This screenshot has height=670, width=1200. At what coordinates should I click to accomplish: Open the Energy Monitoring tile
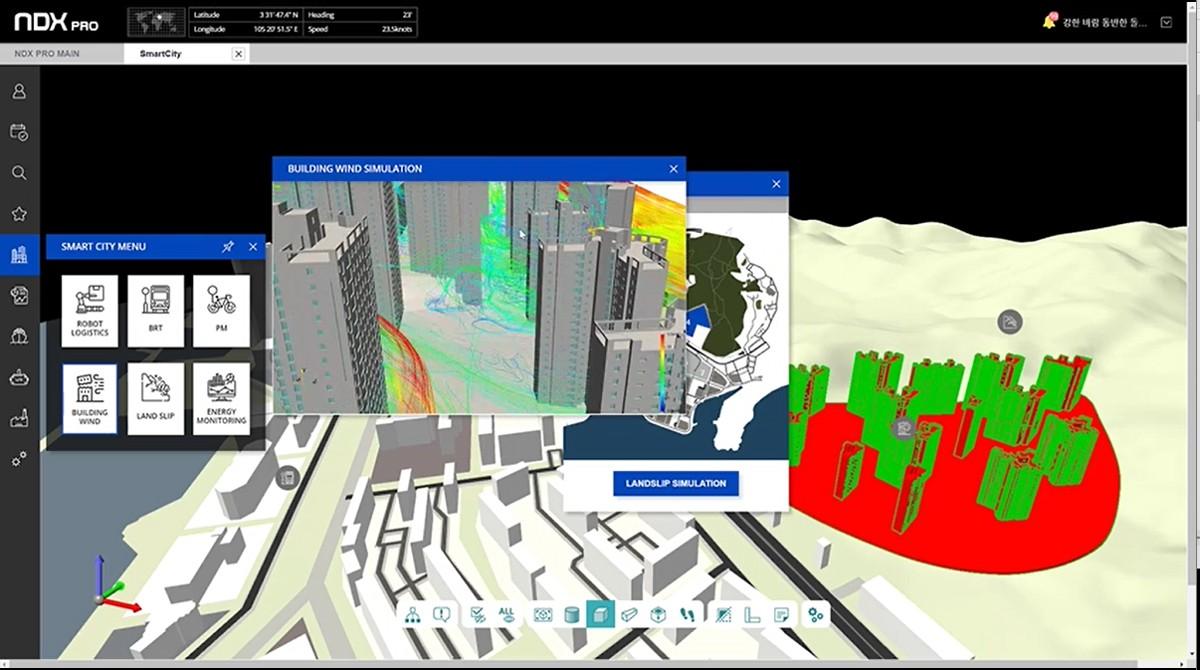[x=221, y=398]
